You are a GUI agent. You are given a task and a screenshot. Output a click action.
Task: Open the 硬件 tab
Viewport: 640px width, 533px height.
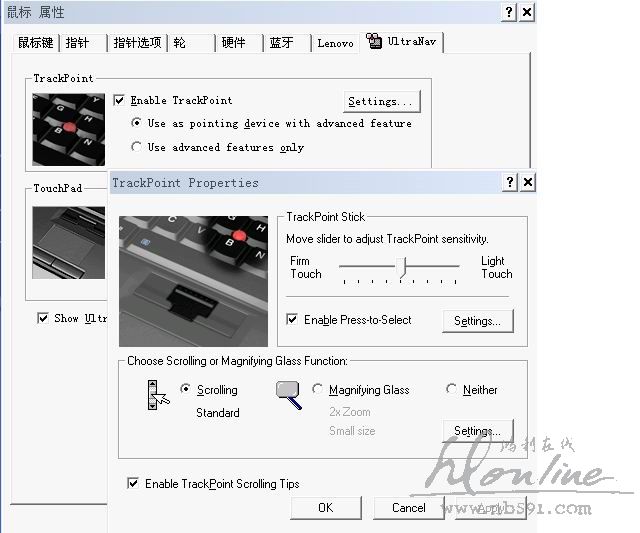233,43
